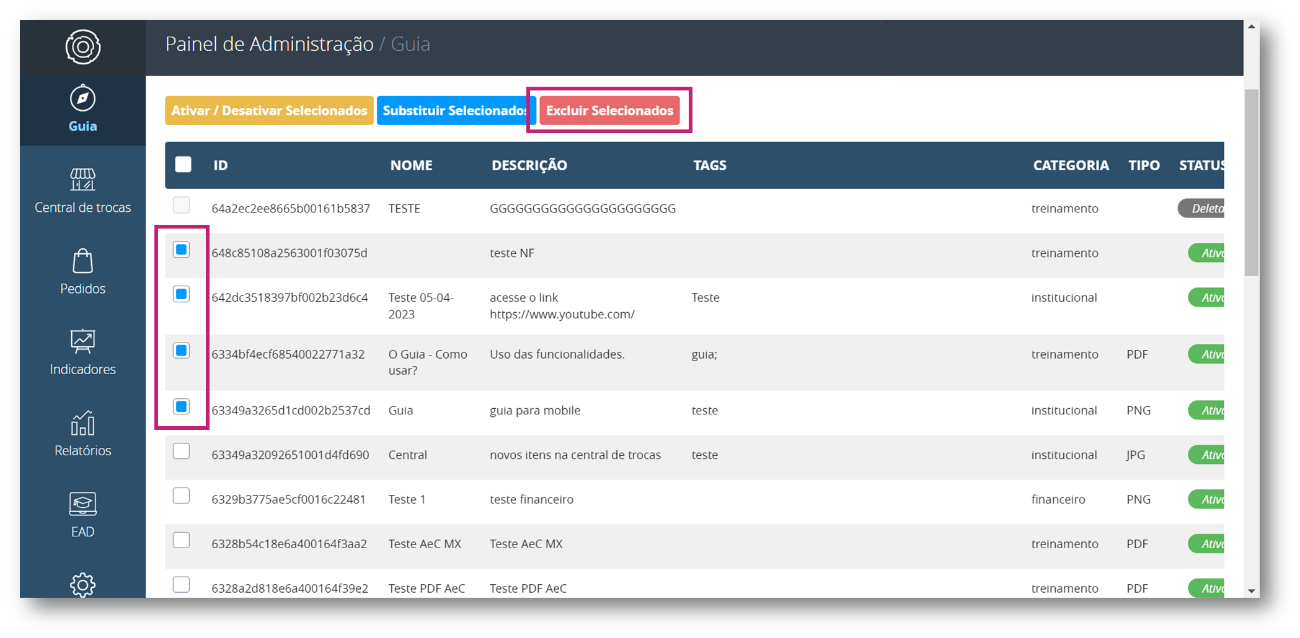
Task: Click Excluir Selecionados button
Action: [609, 111]
